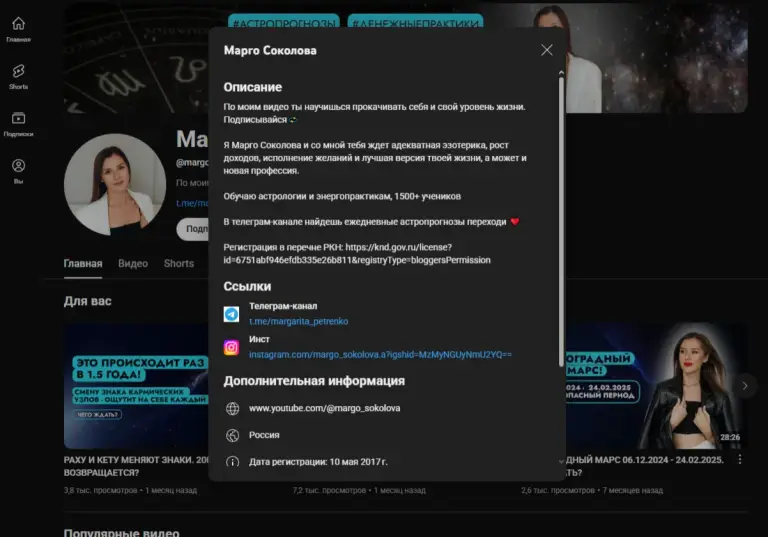Click 7,2 тыс. просмотров video stats
The width and height of the screenshot is (768, 537).
[x=329, y=490]
